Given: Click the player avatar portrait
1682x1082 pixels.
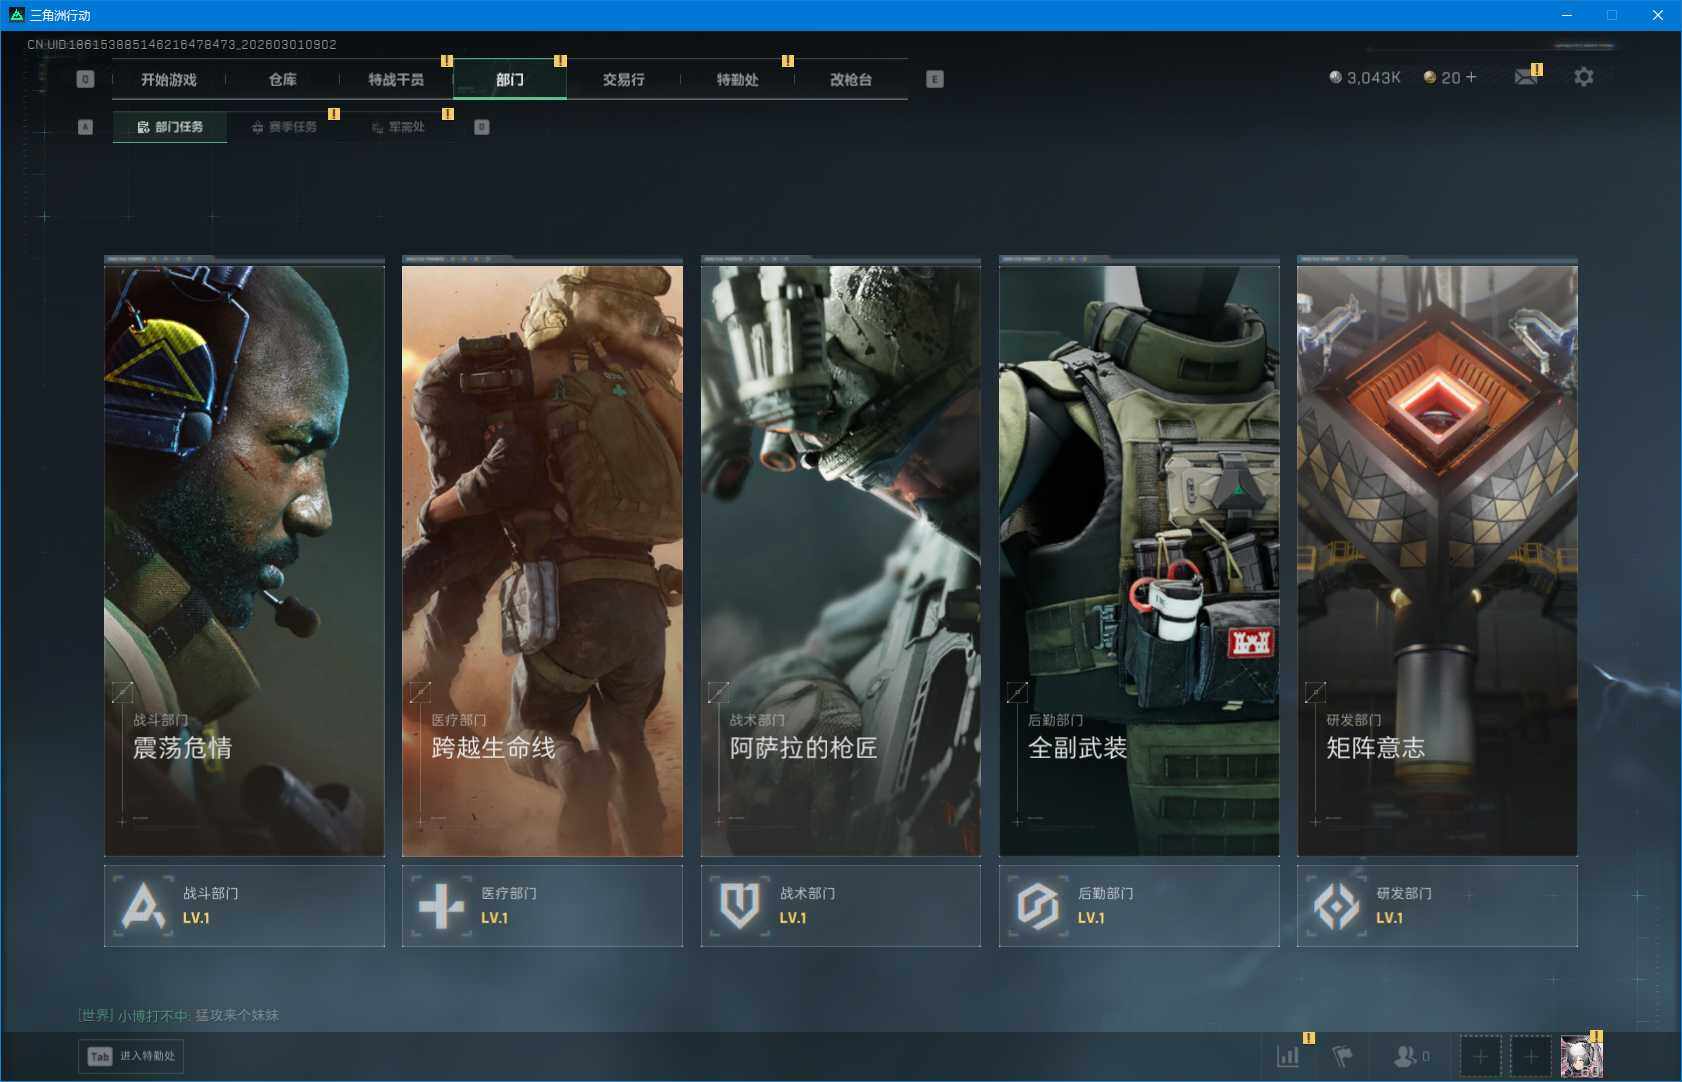Looking at the screenshot, I should pyautogui.click(x=1581, y=1057).
